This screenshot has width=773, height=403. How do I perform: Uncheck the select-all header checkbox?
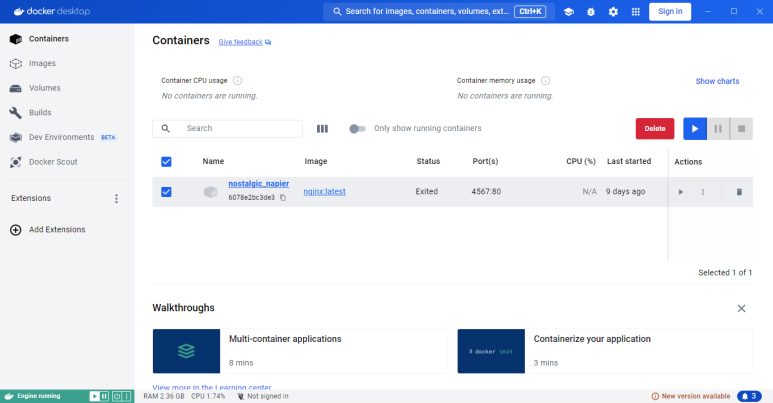point(166,162)
